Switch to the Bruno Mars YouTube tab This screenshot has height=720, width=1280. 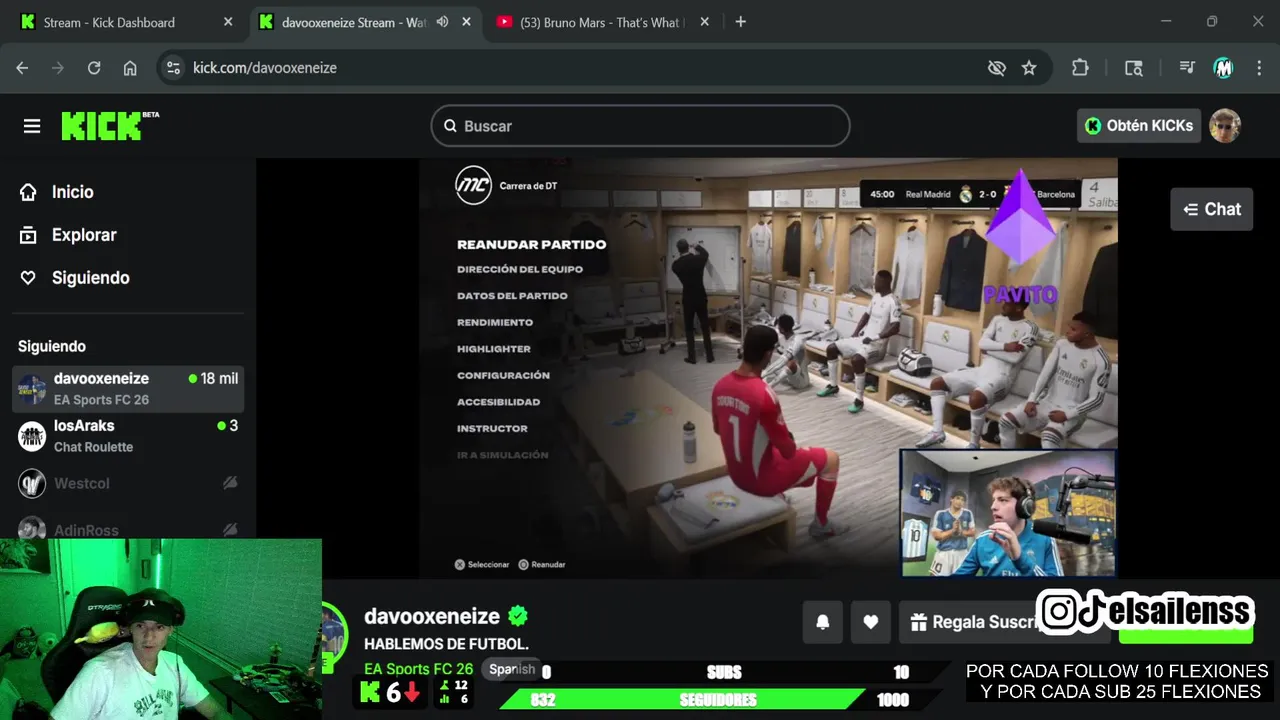tap(600, 22)
